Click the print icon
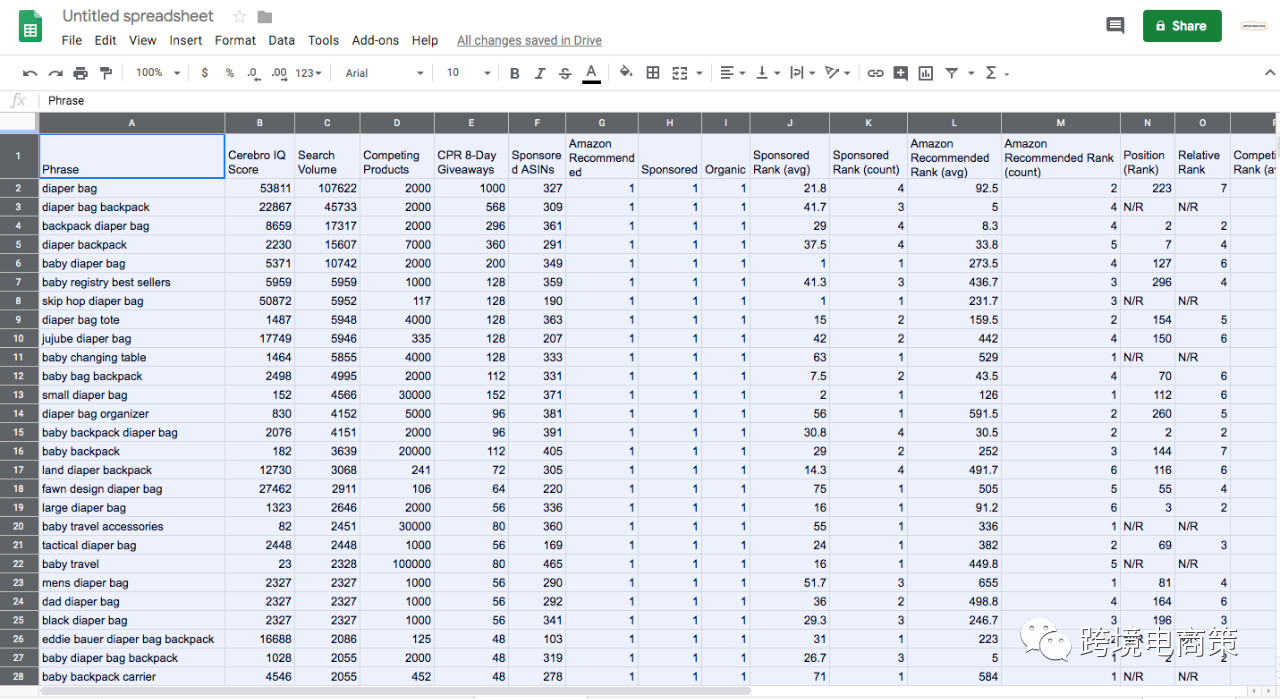Viewport: 1280px width, 699px height. pyautogui.click(x=80, y=73)
